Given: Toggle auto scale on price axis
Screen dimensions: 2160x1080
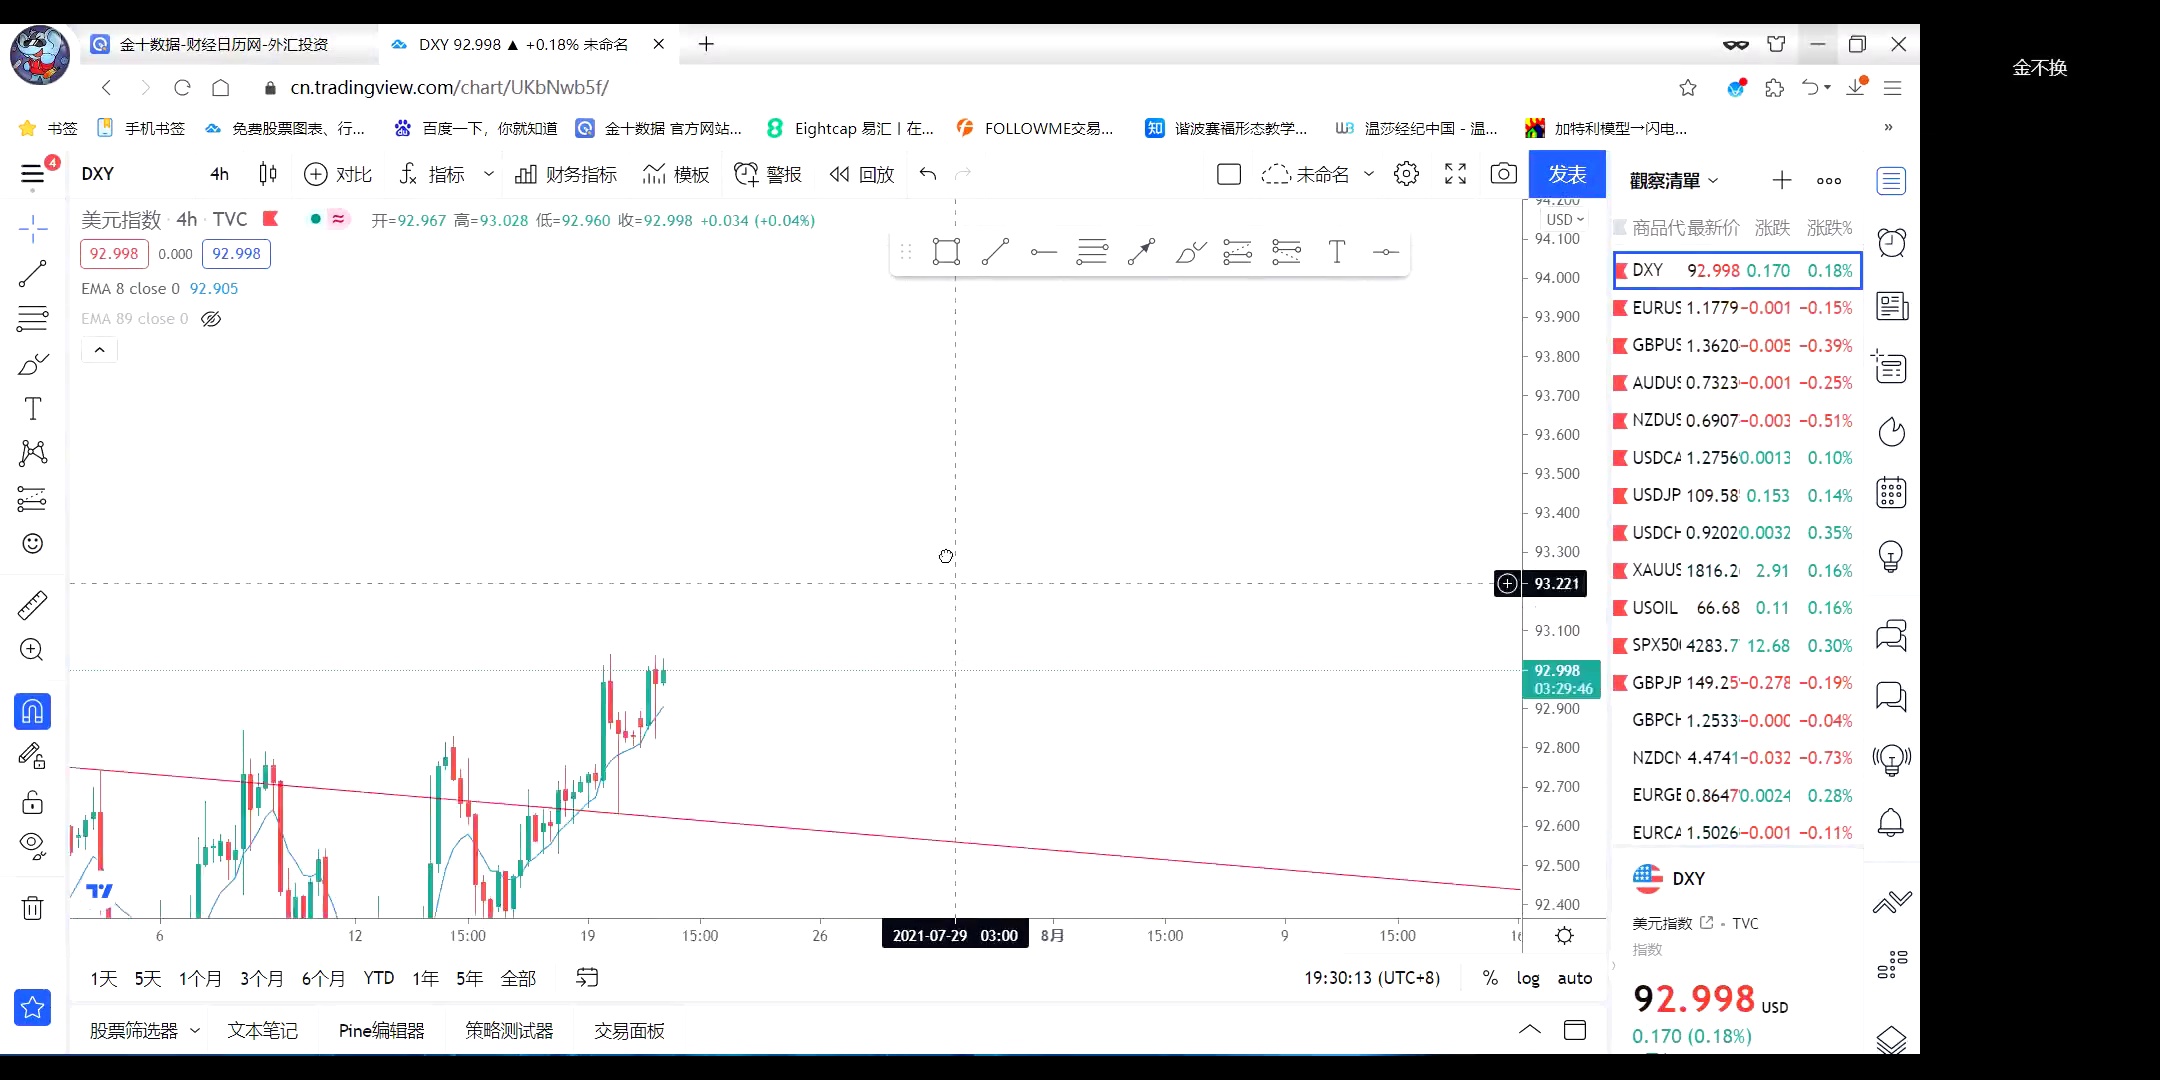Looking at the screenshot, I should (1574, 978).
